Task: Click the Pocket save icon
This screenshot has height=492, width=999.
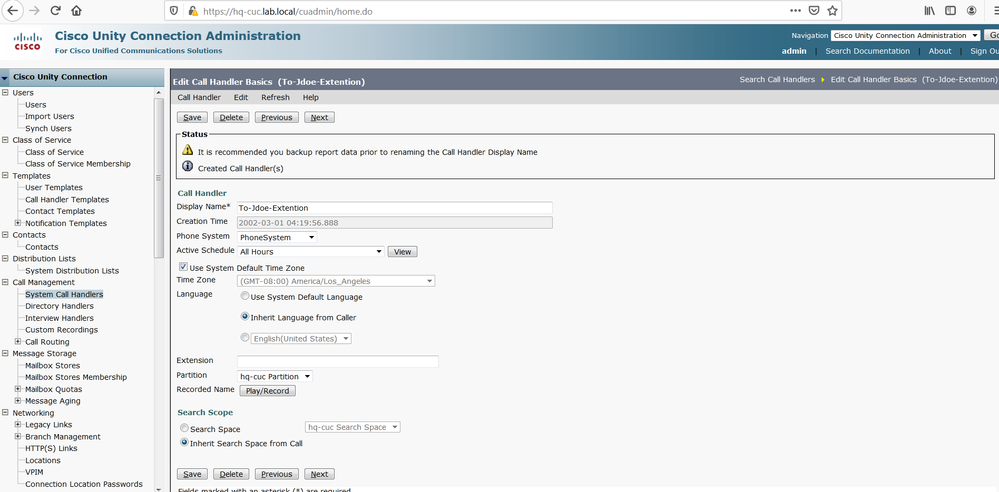Action: 814,11
